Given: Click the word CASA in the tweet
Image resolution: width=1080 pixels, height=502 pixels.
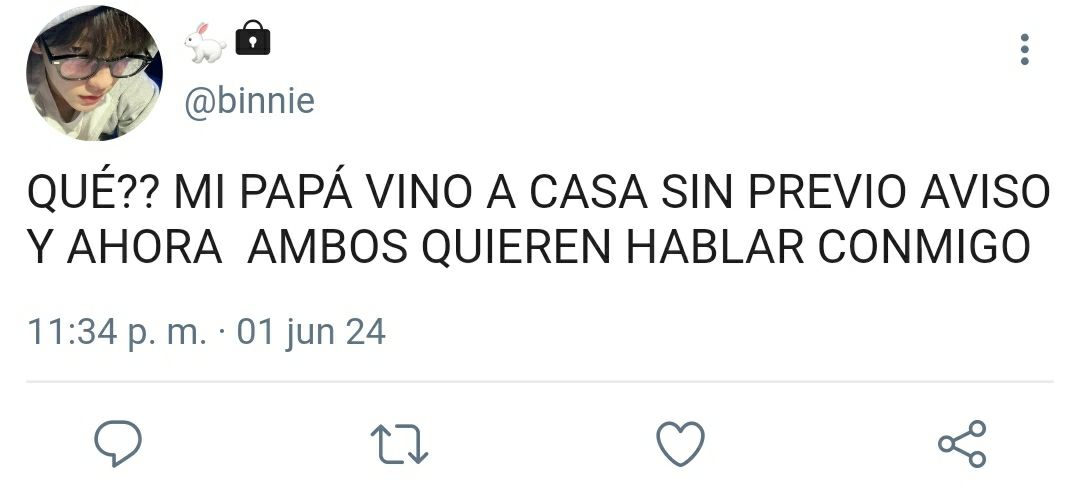Looking at the screenshot, I should (x=588, y=193).
